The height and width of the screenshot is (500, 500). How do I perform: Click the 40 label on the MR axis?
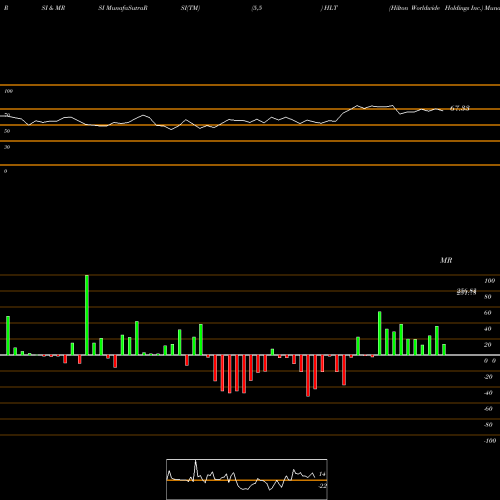488,329
